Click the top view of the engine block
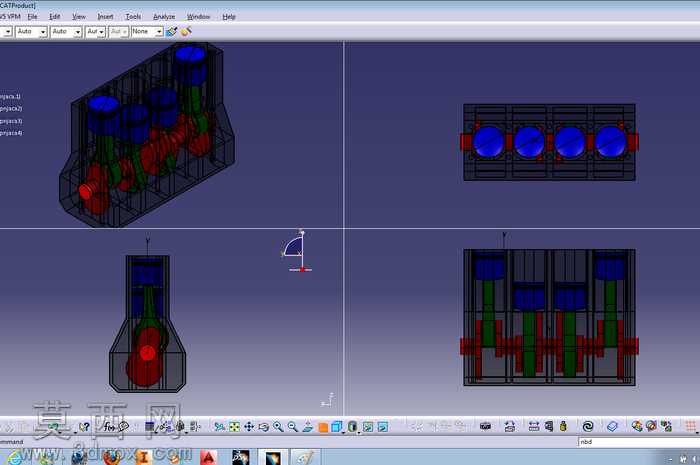The width and height of the screenshot is (700, 465). 549,142
